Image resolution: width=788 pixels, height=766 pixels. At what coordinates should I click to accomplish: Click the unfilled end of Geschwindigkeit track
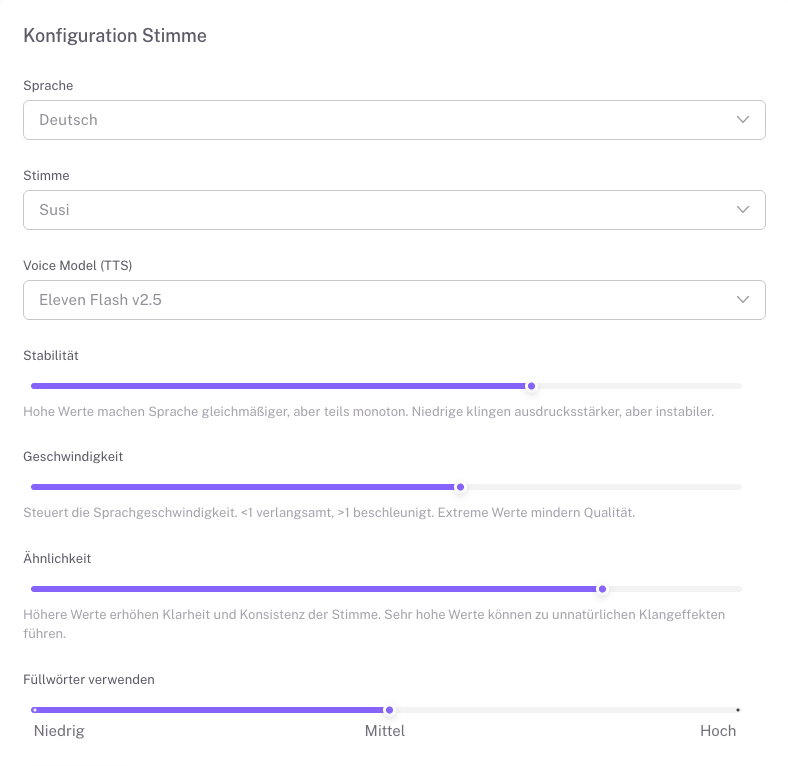point(735,487)
